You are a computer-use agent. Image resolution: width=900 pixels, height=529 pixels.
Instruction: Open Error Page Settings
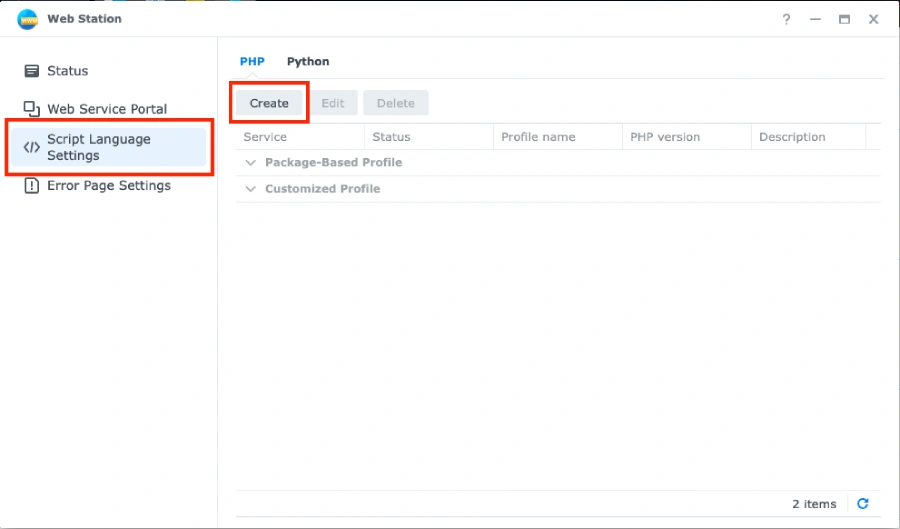pos(108,186)
